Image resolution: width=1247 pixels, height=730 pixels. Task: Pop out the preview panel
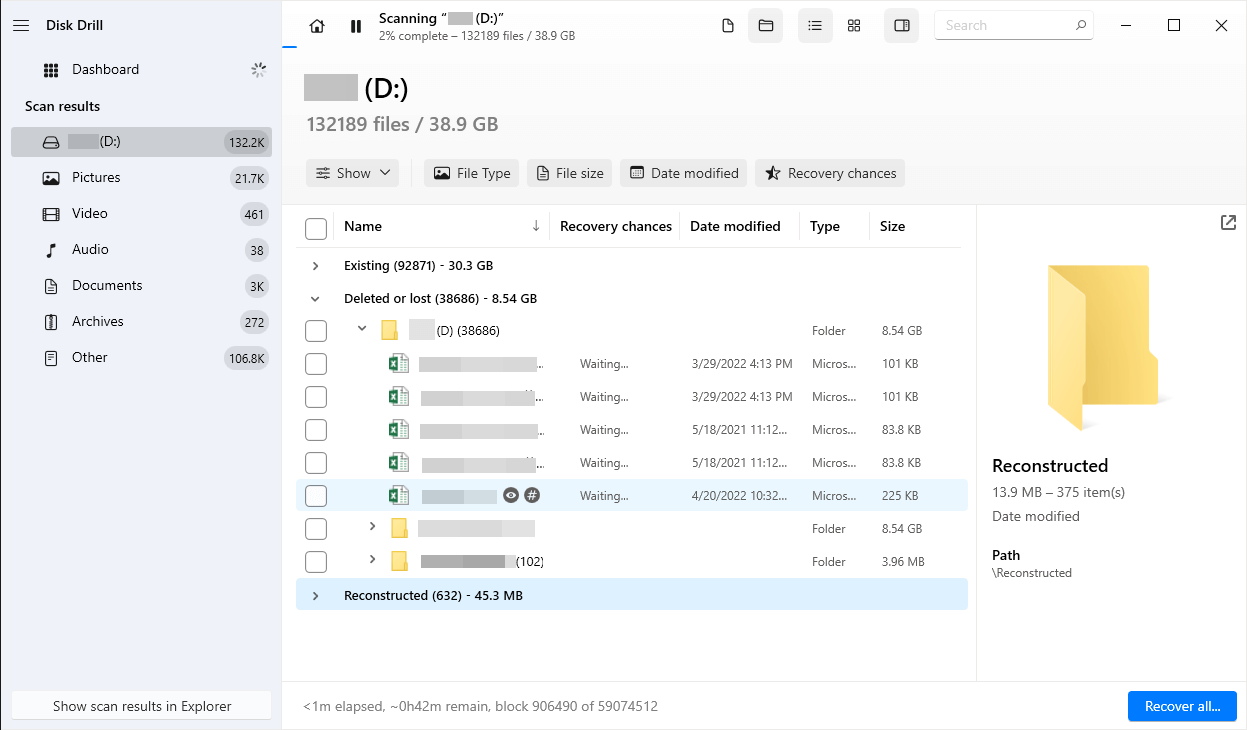[x=1228, y=223]
